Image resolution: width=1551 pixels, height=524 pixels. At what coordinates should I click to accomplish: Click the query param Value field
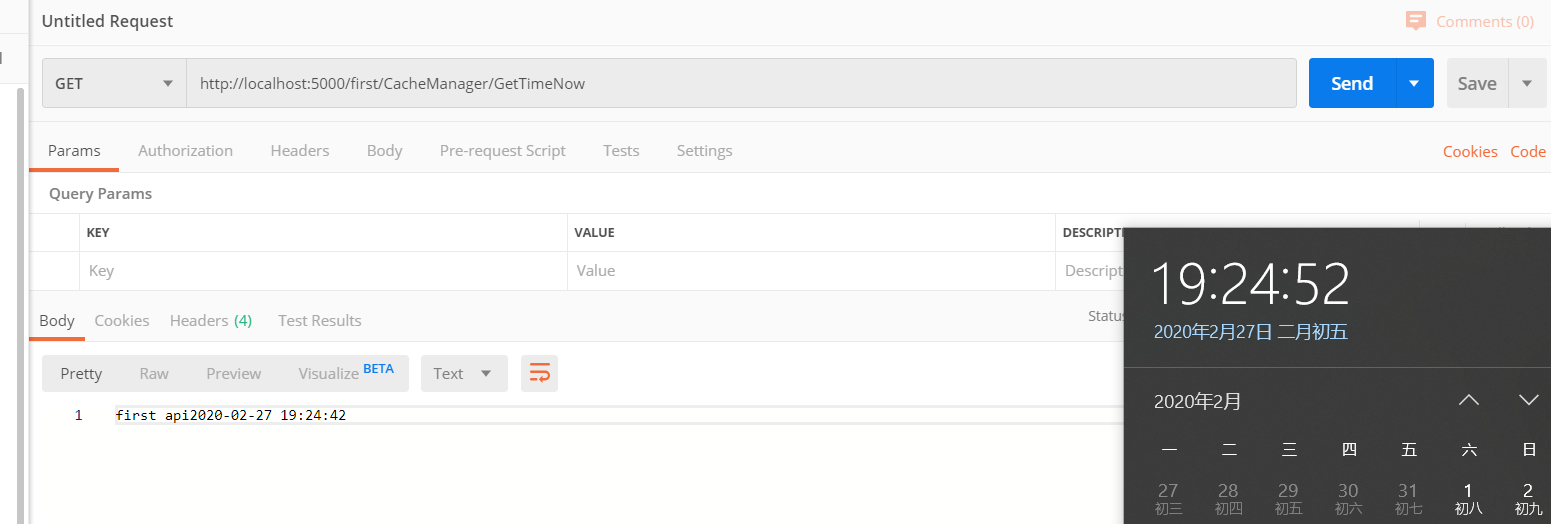coord(811,271)
